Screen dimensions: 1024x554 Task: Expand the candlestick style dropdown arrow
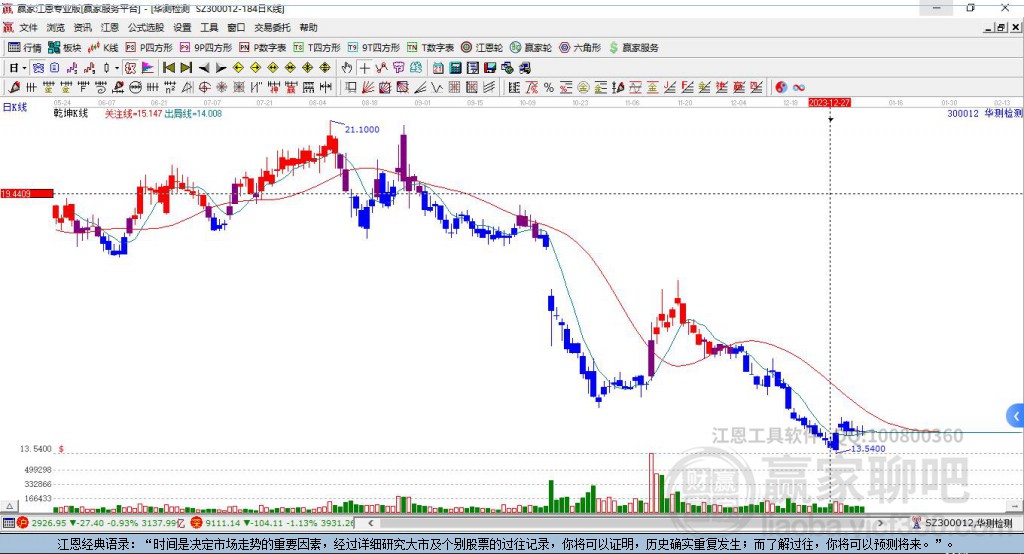coord(117,68)
